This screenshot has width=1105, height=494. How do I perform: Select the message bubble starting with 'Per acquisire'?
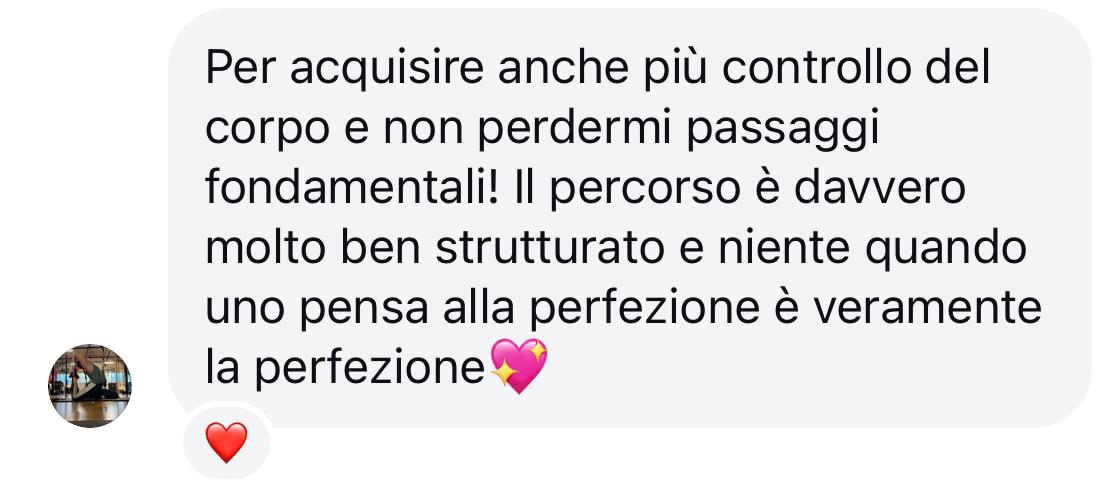coord(629,217)
